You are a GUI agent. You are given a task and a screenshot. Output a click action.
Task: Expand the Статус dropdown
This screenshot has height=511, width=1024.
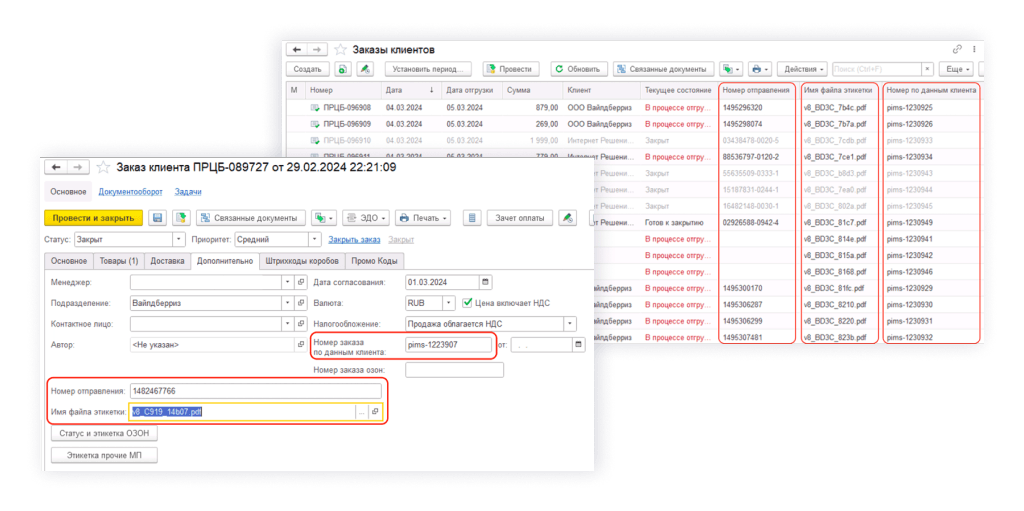[x=180, y=239]
